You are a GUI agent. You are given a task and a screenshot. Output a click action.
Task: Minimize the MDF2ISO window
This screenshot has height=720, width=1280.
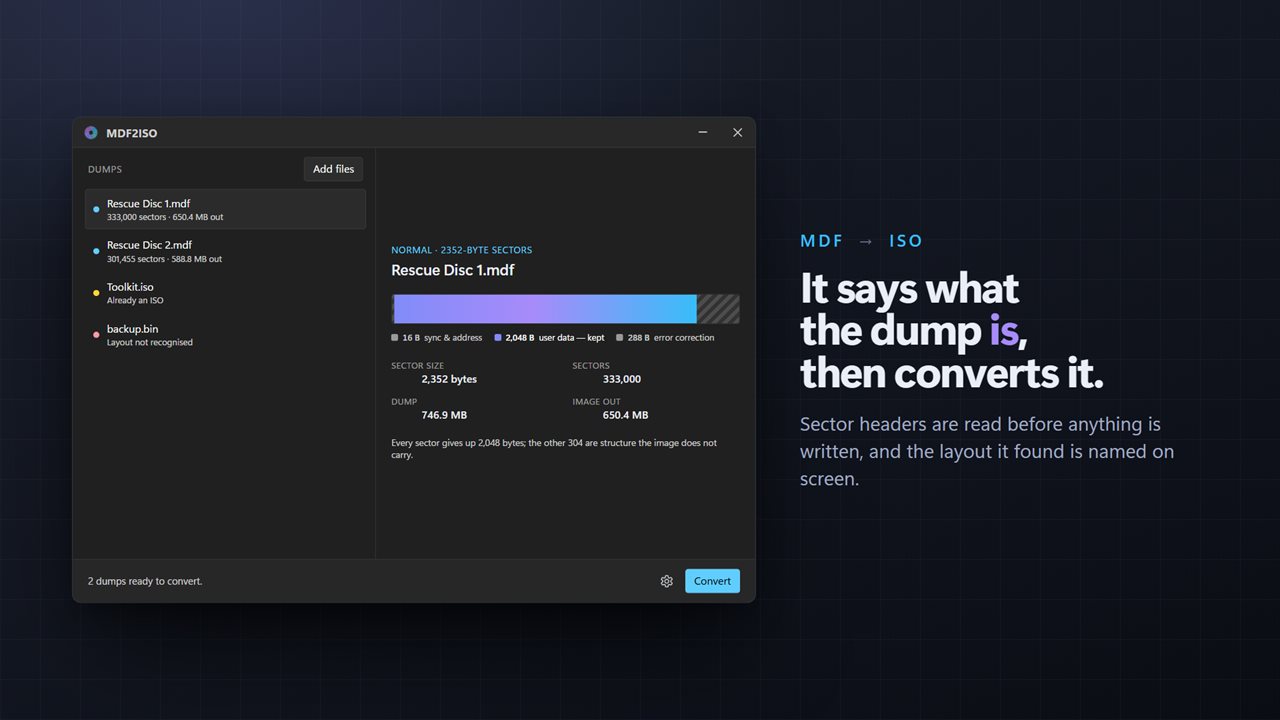[703, 132]
